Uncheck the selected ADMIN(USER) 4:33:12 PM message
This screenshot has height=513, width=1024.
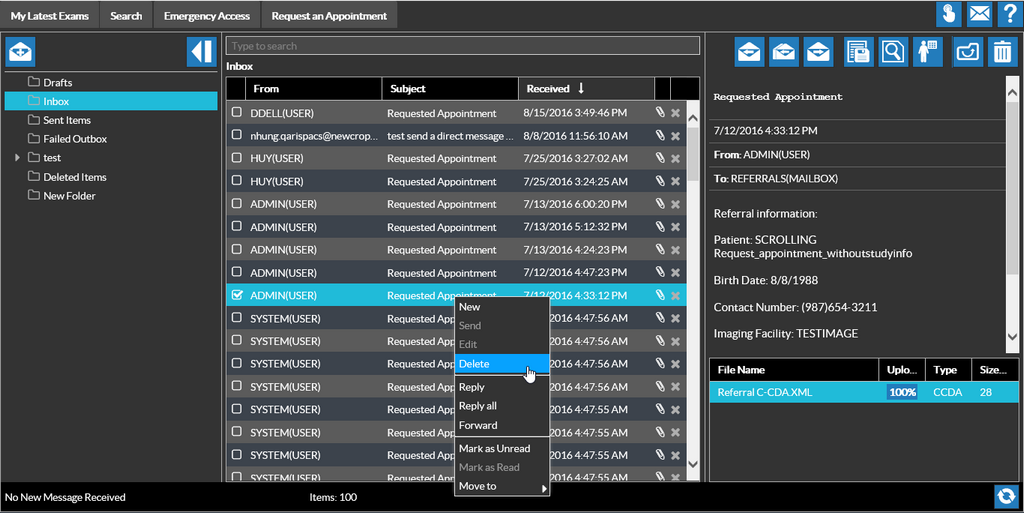click(x=237, y=295)
